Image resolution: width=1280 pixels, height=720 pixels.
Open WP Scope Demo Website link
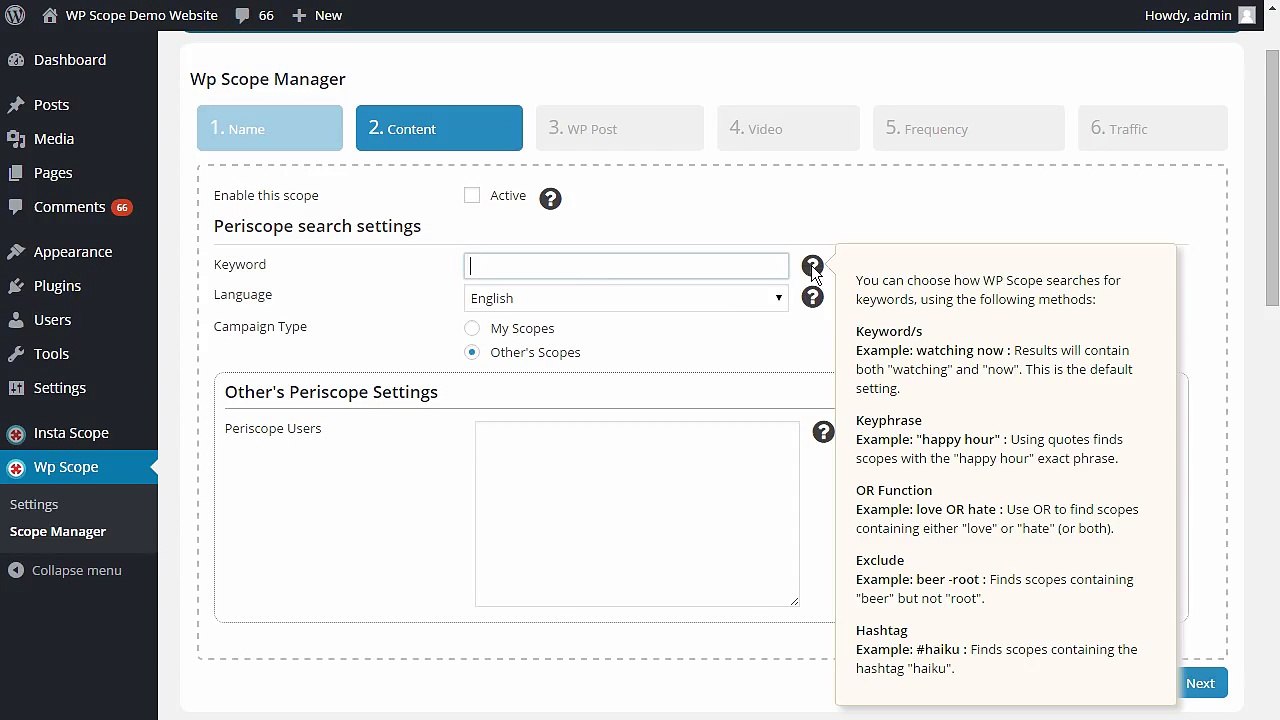[x=141, y=15]
